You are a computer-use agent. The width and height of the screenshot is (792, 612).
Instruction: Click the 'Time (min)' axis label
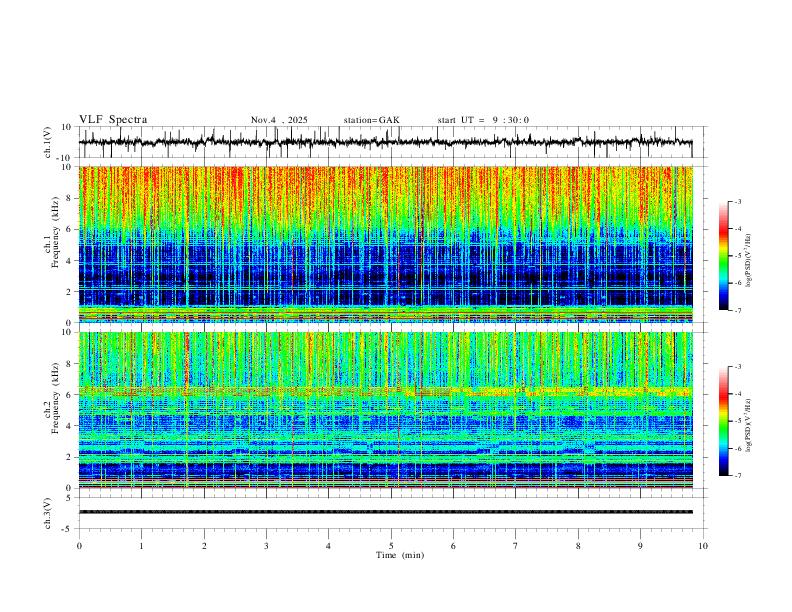tap(400, 555)
